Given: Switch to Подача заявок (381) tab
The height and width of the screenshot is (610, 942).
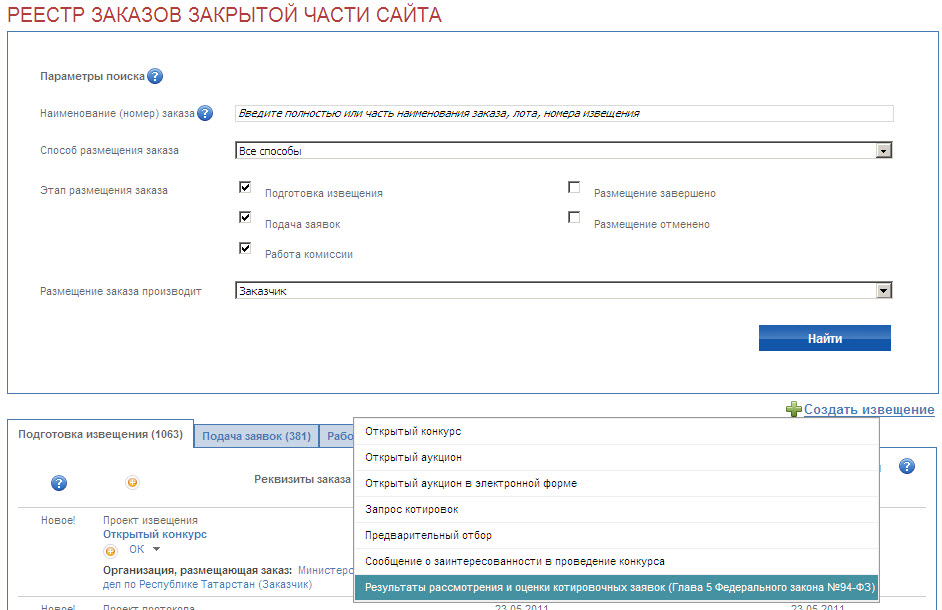Looking at the screenshot, I should (257, 436).
